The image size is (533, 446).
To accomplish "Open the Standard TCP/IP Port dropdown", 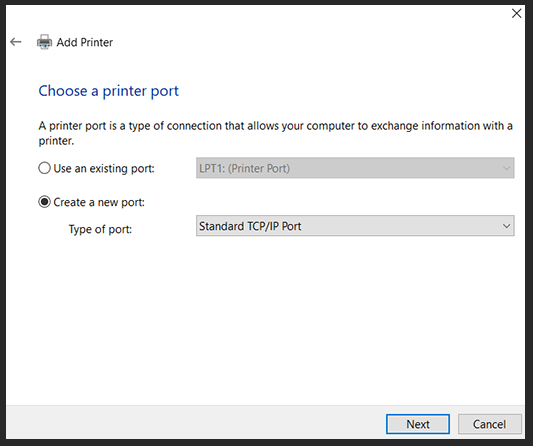I will click(x=355, y=226).
